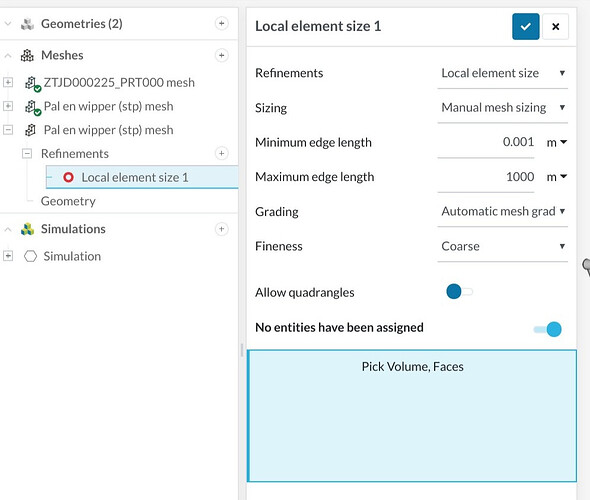Click the red circle icon beside Local element size 1
Viewport: 590px width, 500px height.
pos(68,177)
